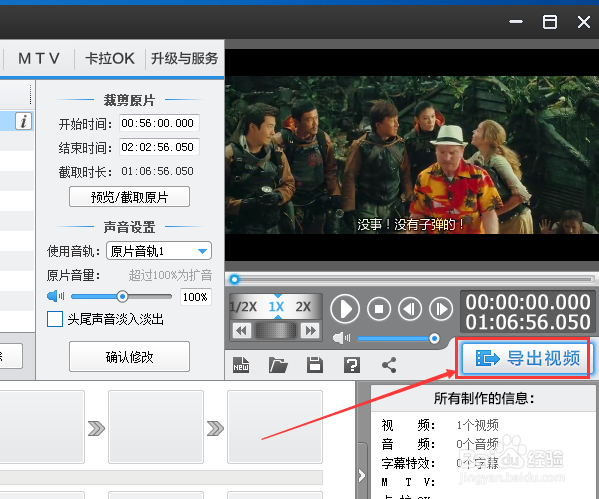Adjust the preview volume slider
The image size is (599, 499).
coord(397,339)
